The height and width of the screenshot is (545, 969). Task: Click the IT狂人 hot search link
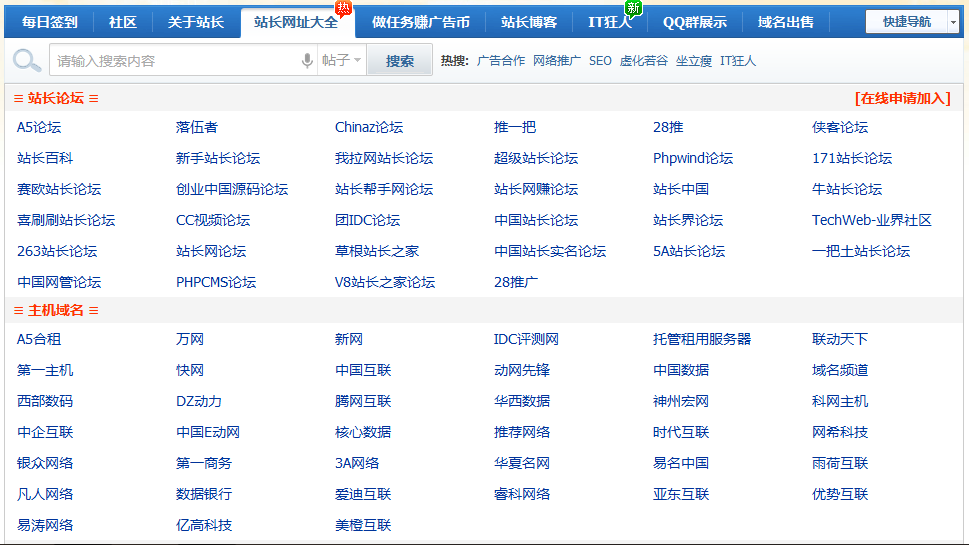(x=738, y=61)
